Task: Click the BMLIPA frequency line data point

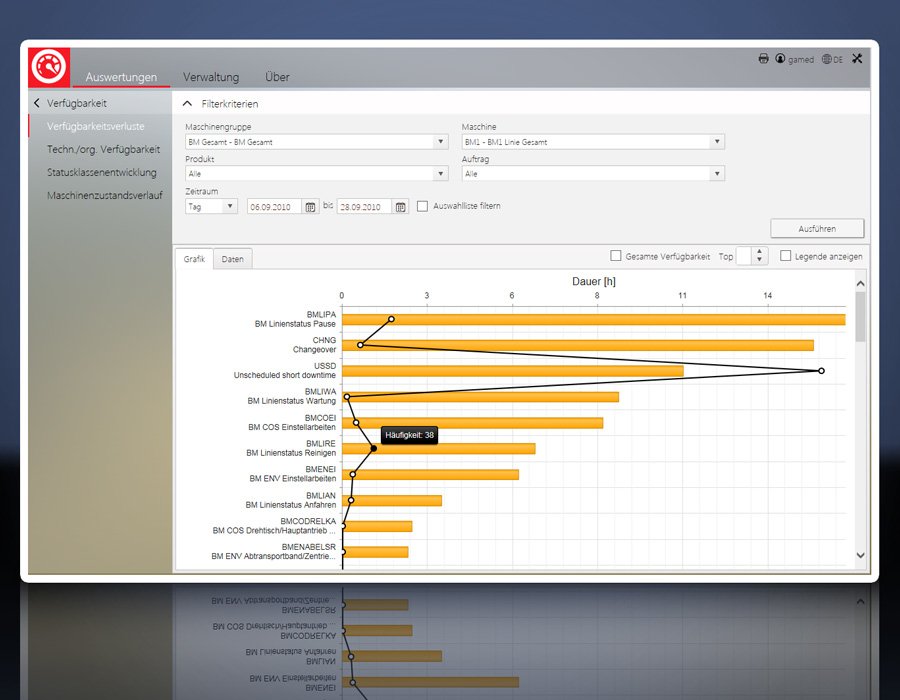Action: point(391,319)
